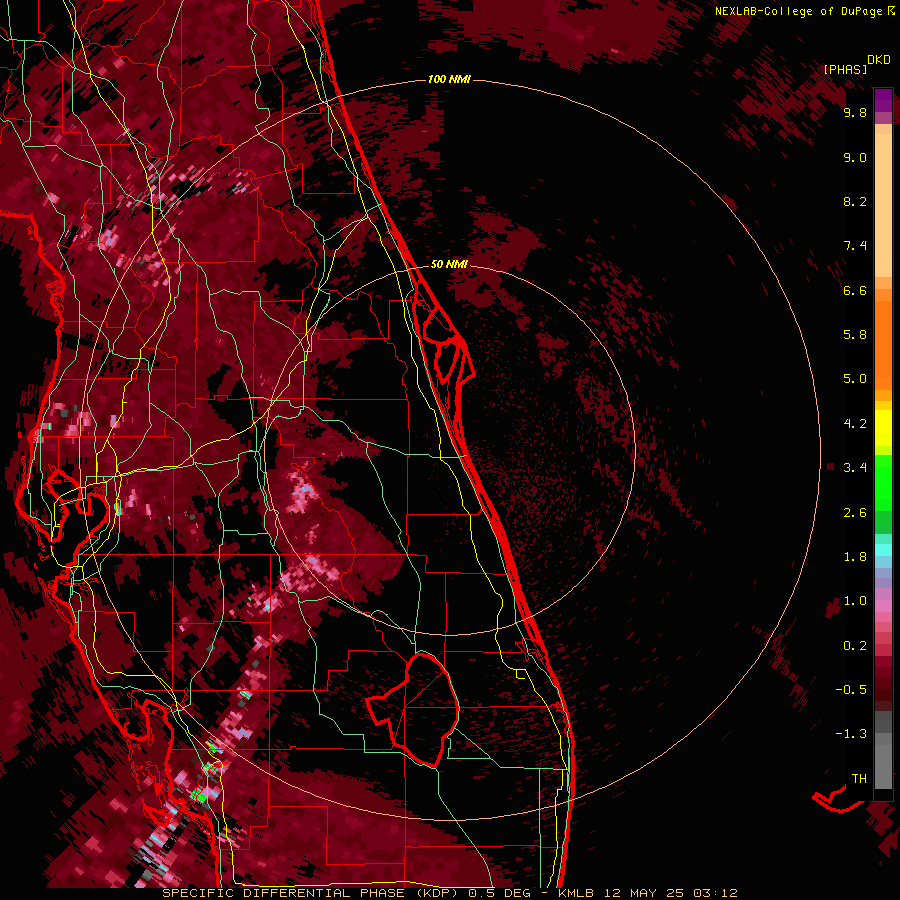Pick the bright green segment of color bar

pyautogui.click(x=883, y=483)
